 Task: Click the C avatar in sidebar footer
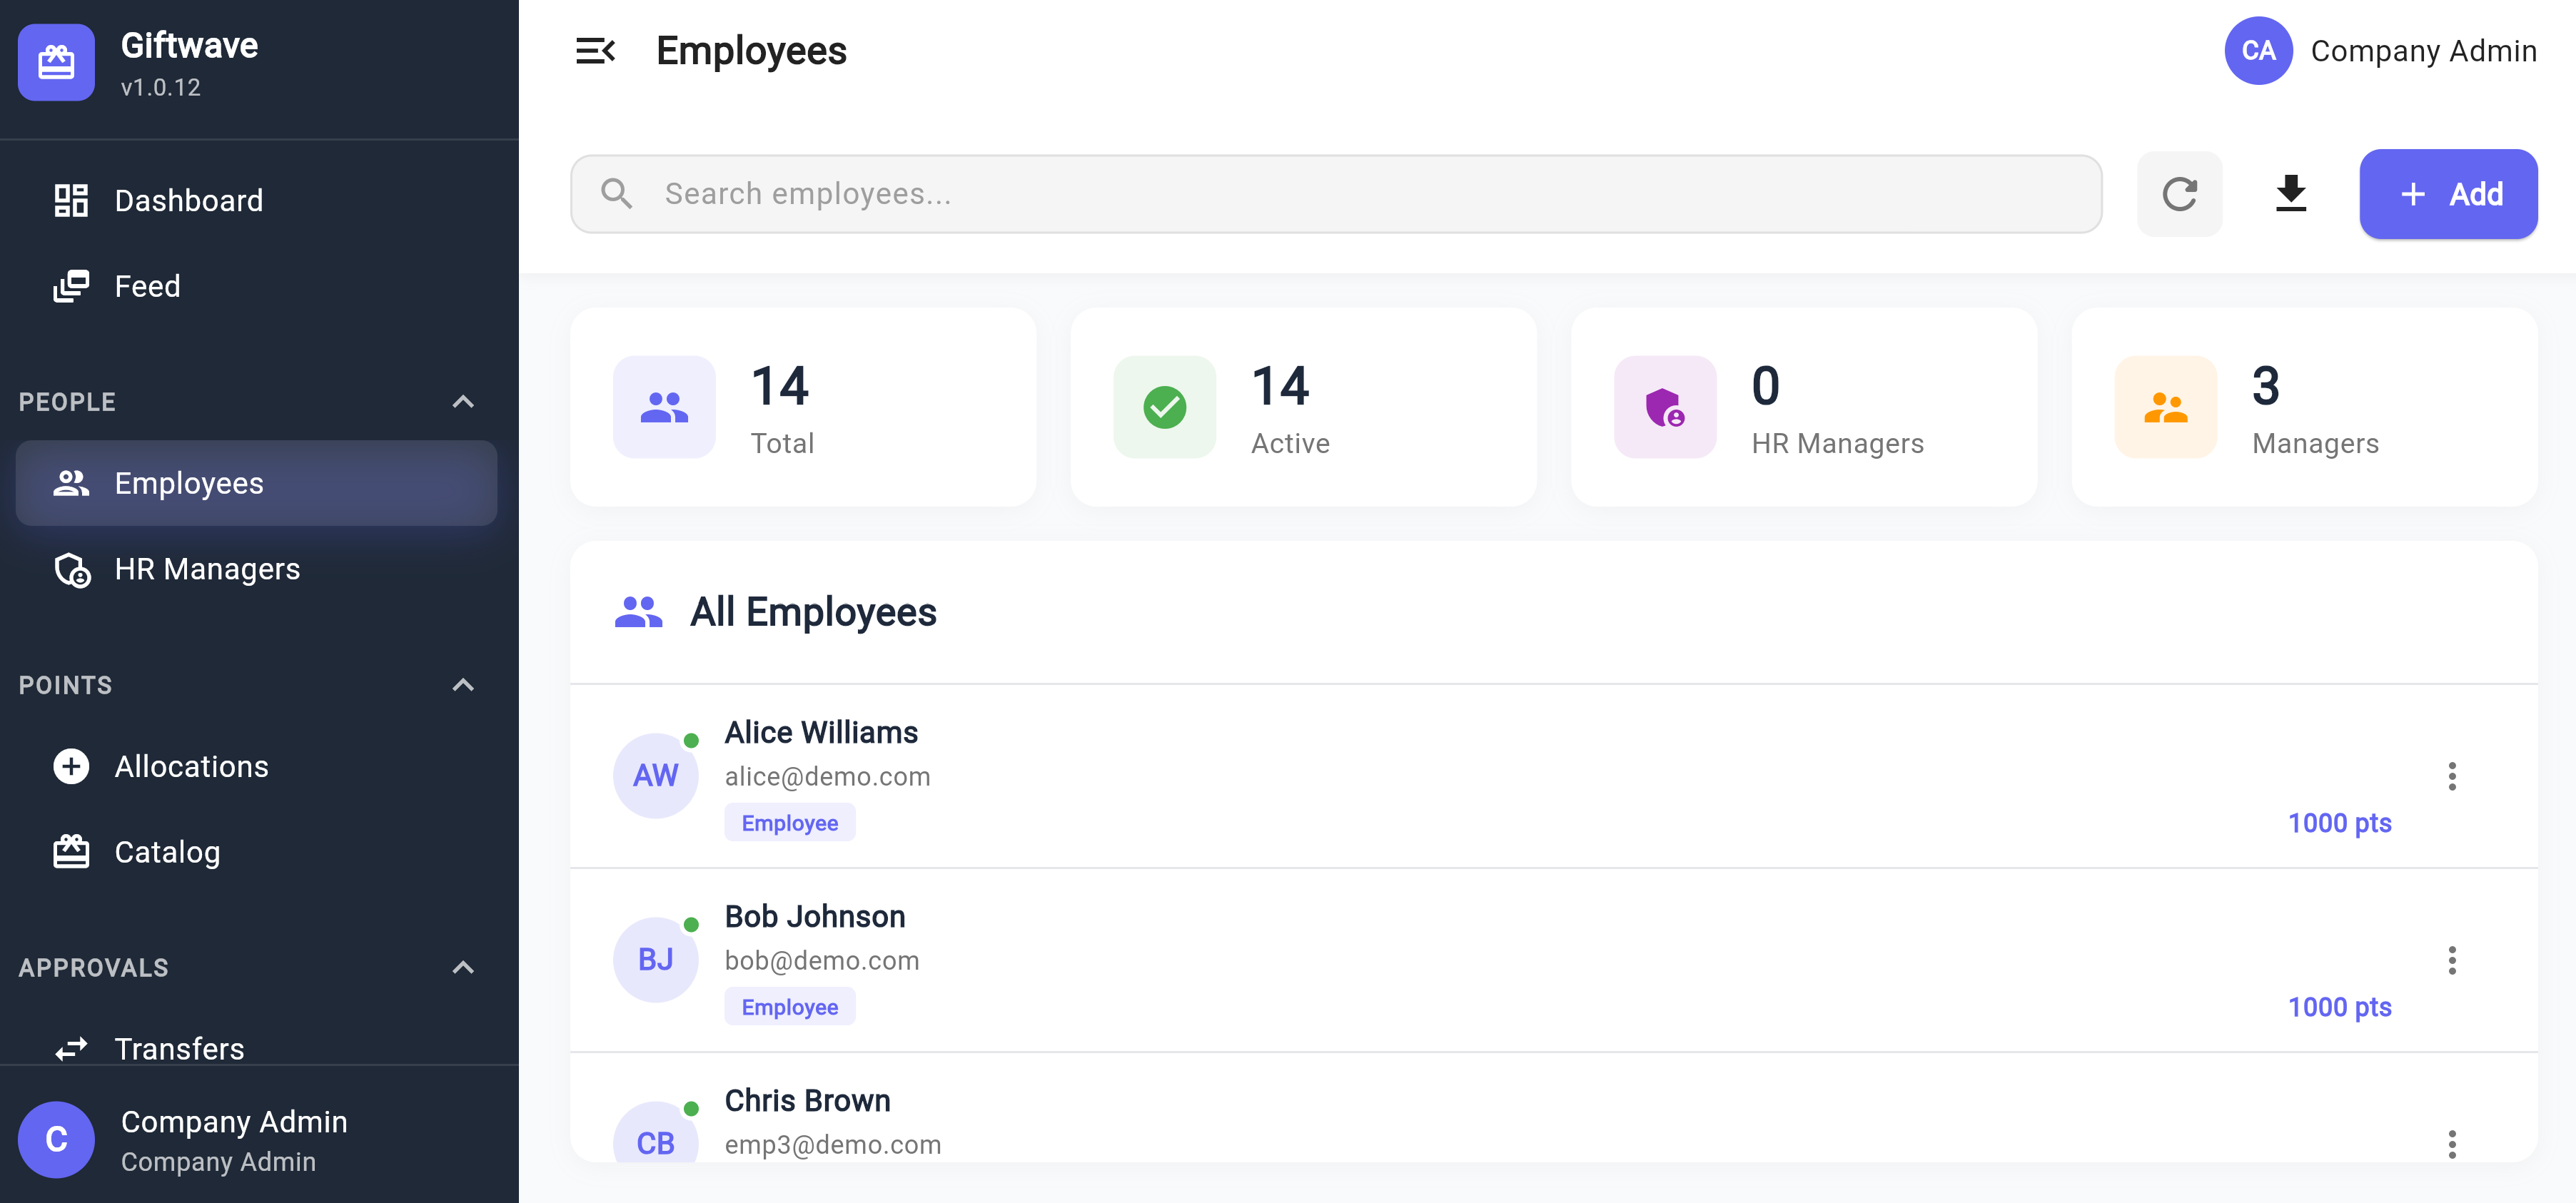pos(56,1140)
